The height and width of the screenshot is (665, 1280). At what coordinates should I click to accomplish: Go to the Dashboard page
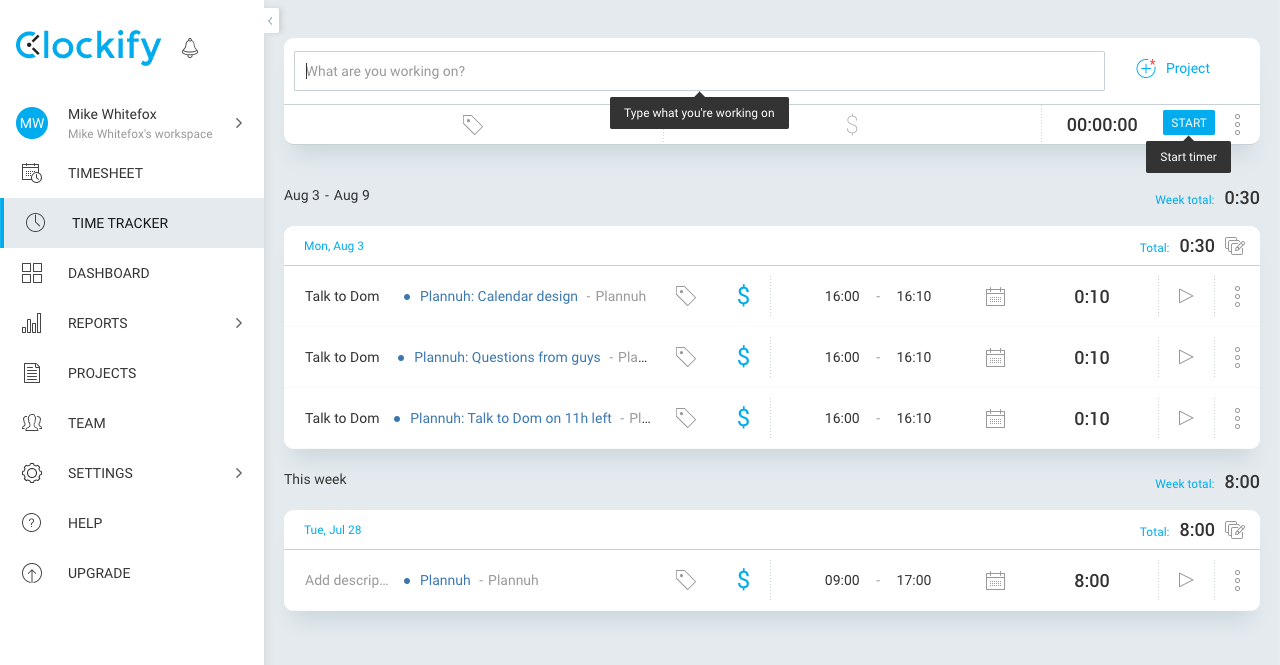coord(132,273)
